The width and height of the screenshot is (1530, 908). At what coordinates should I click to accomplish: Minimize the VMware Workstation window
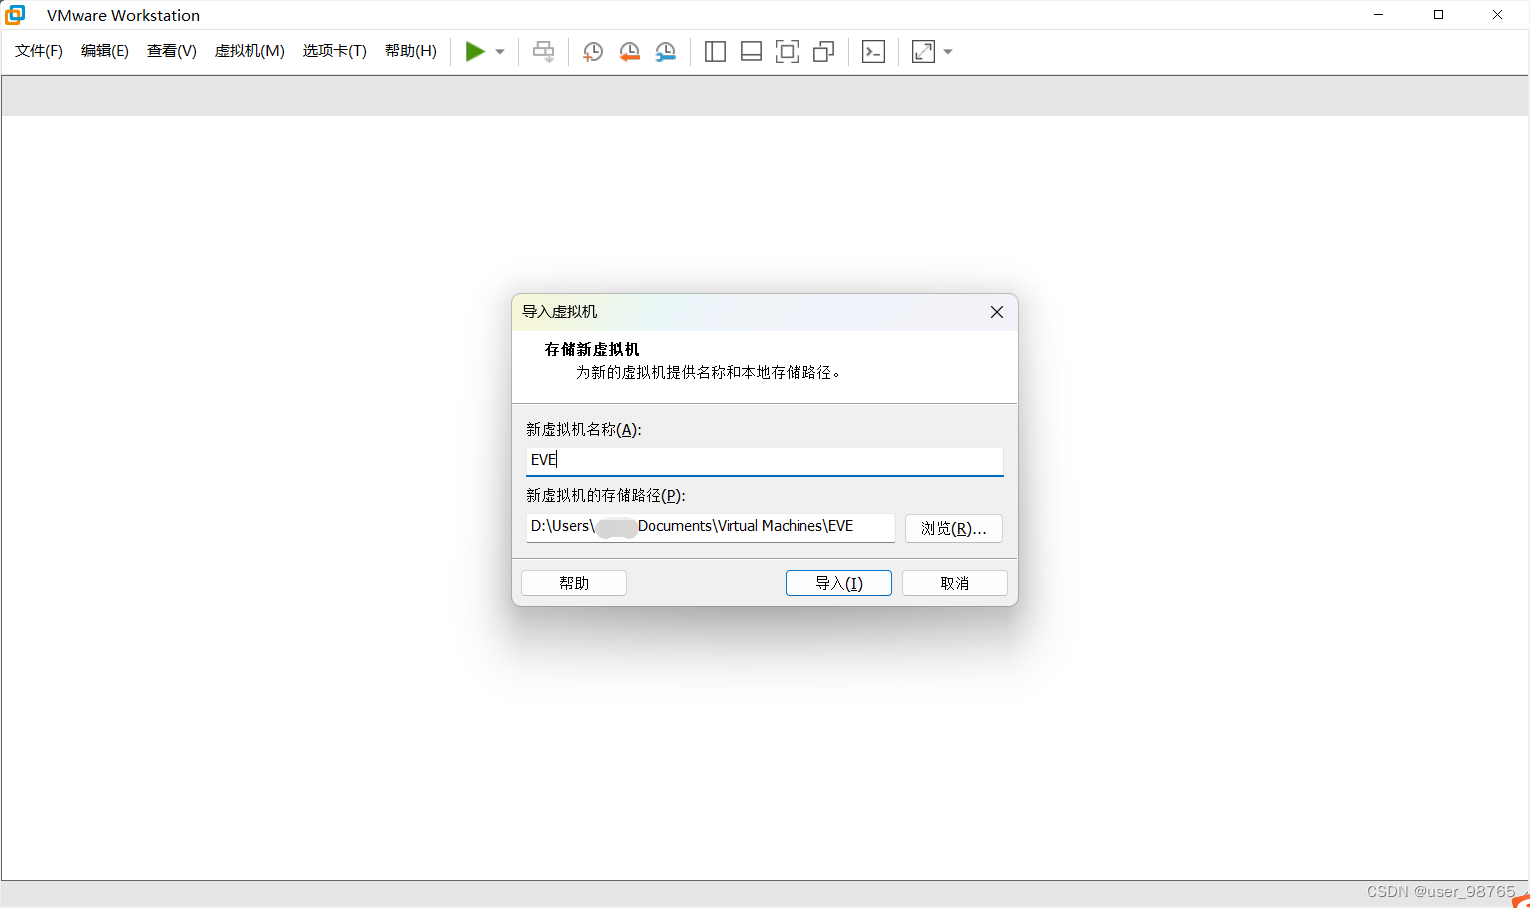pos(1379,15)
